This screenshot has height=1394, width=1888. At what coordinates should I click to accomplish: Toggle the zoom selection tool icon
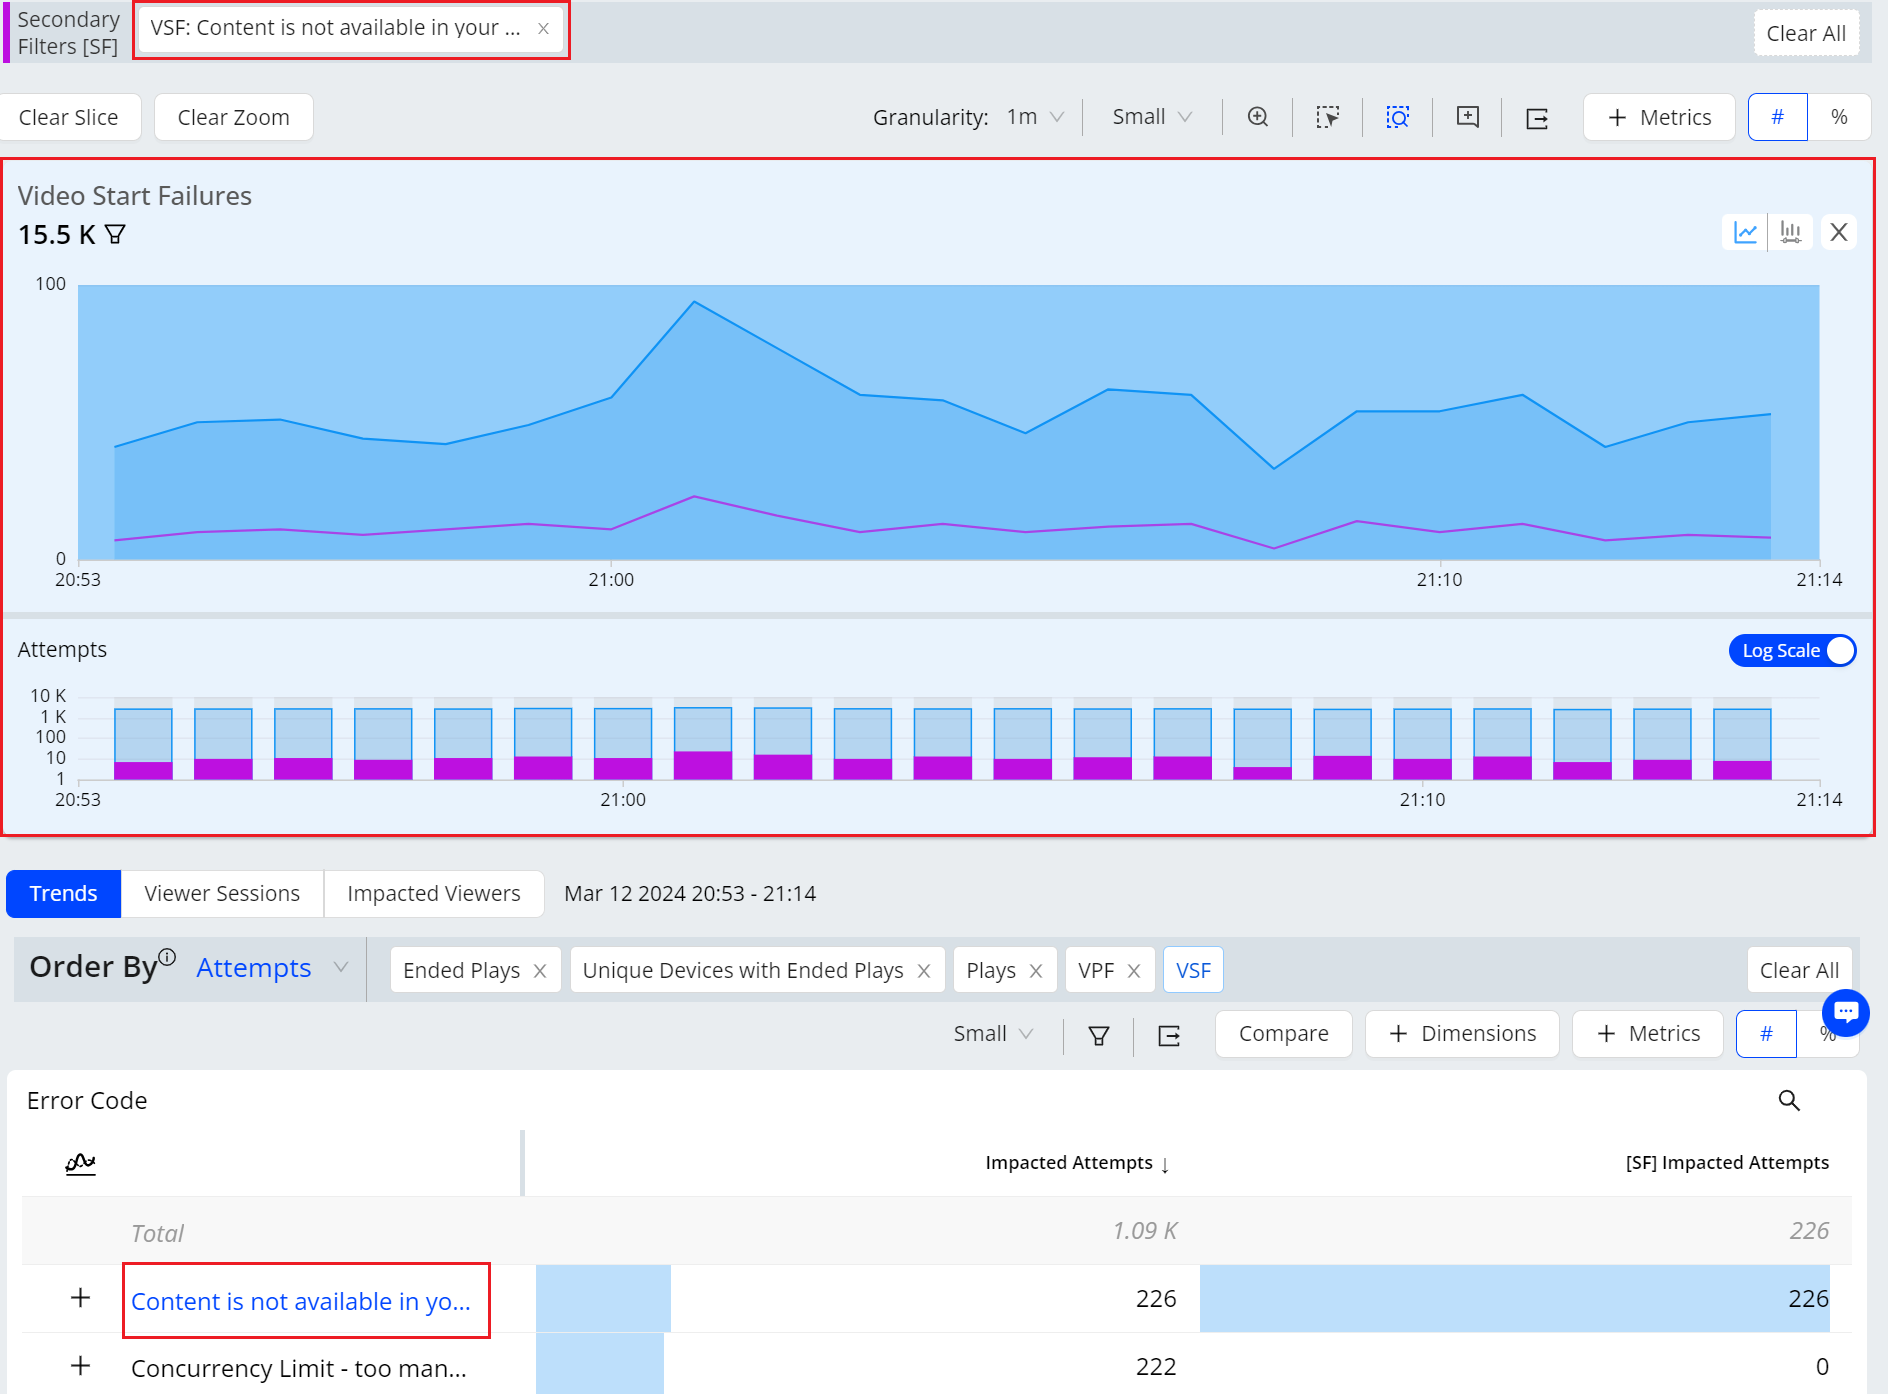click(1398, 117)
